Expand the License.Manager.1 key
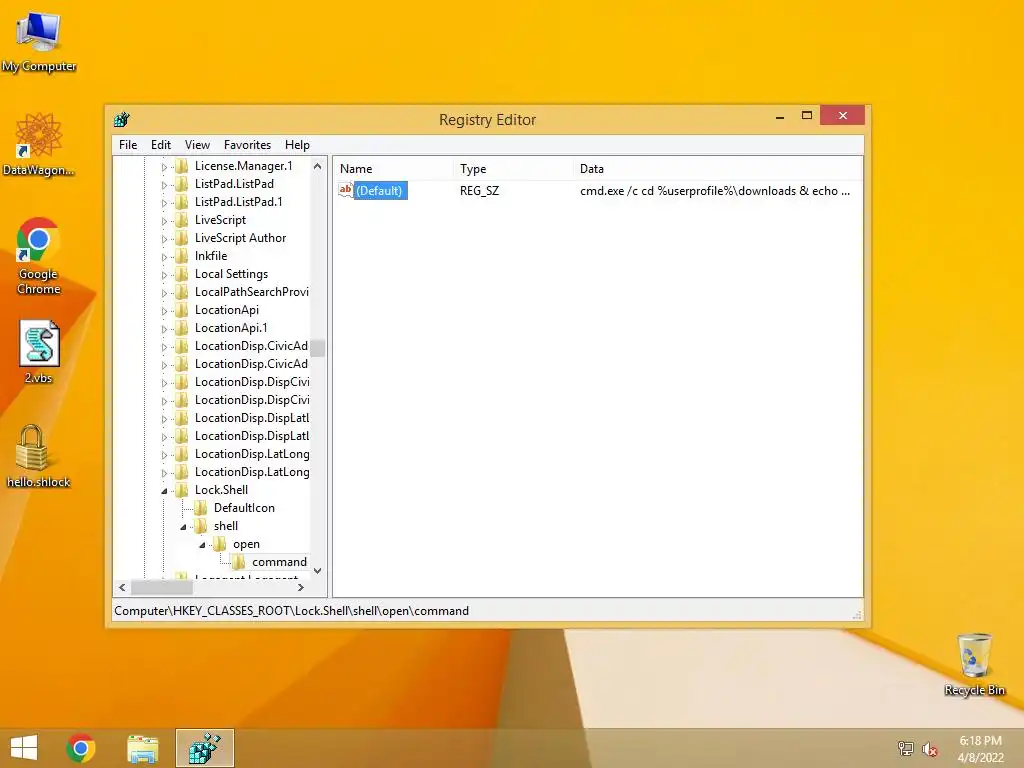This screenshot has height=768, width=1024. coord(165,167)
